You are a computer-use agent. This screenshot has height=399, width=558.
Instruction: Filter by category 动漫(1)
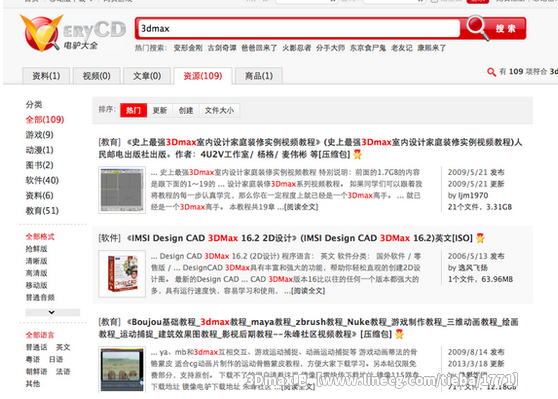(40, 150)
